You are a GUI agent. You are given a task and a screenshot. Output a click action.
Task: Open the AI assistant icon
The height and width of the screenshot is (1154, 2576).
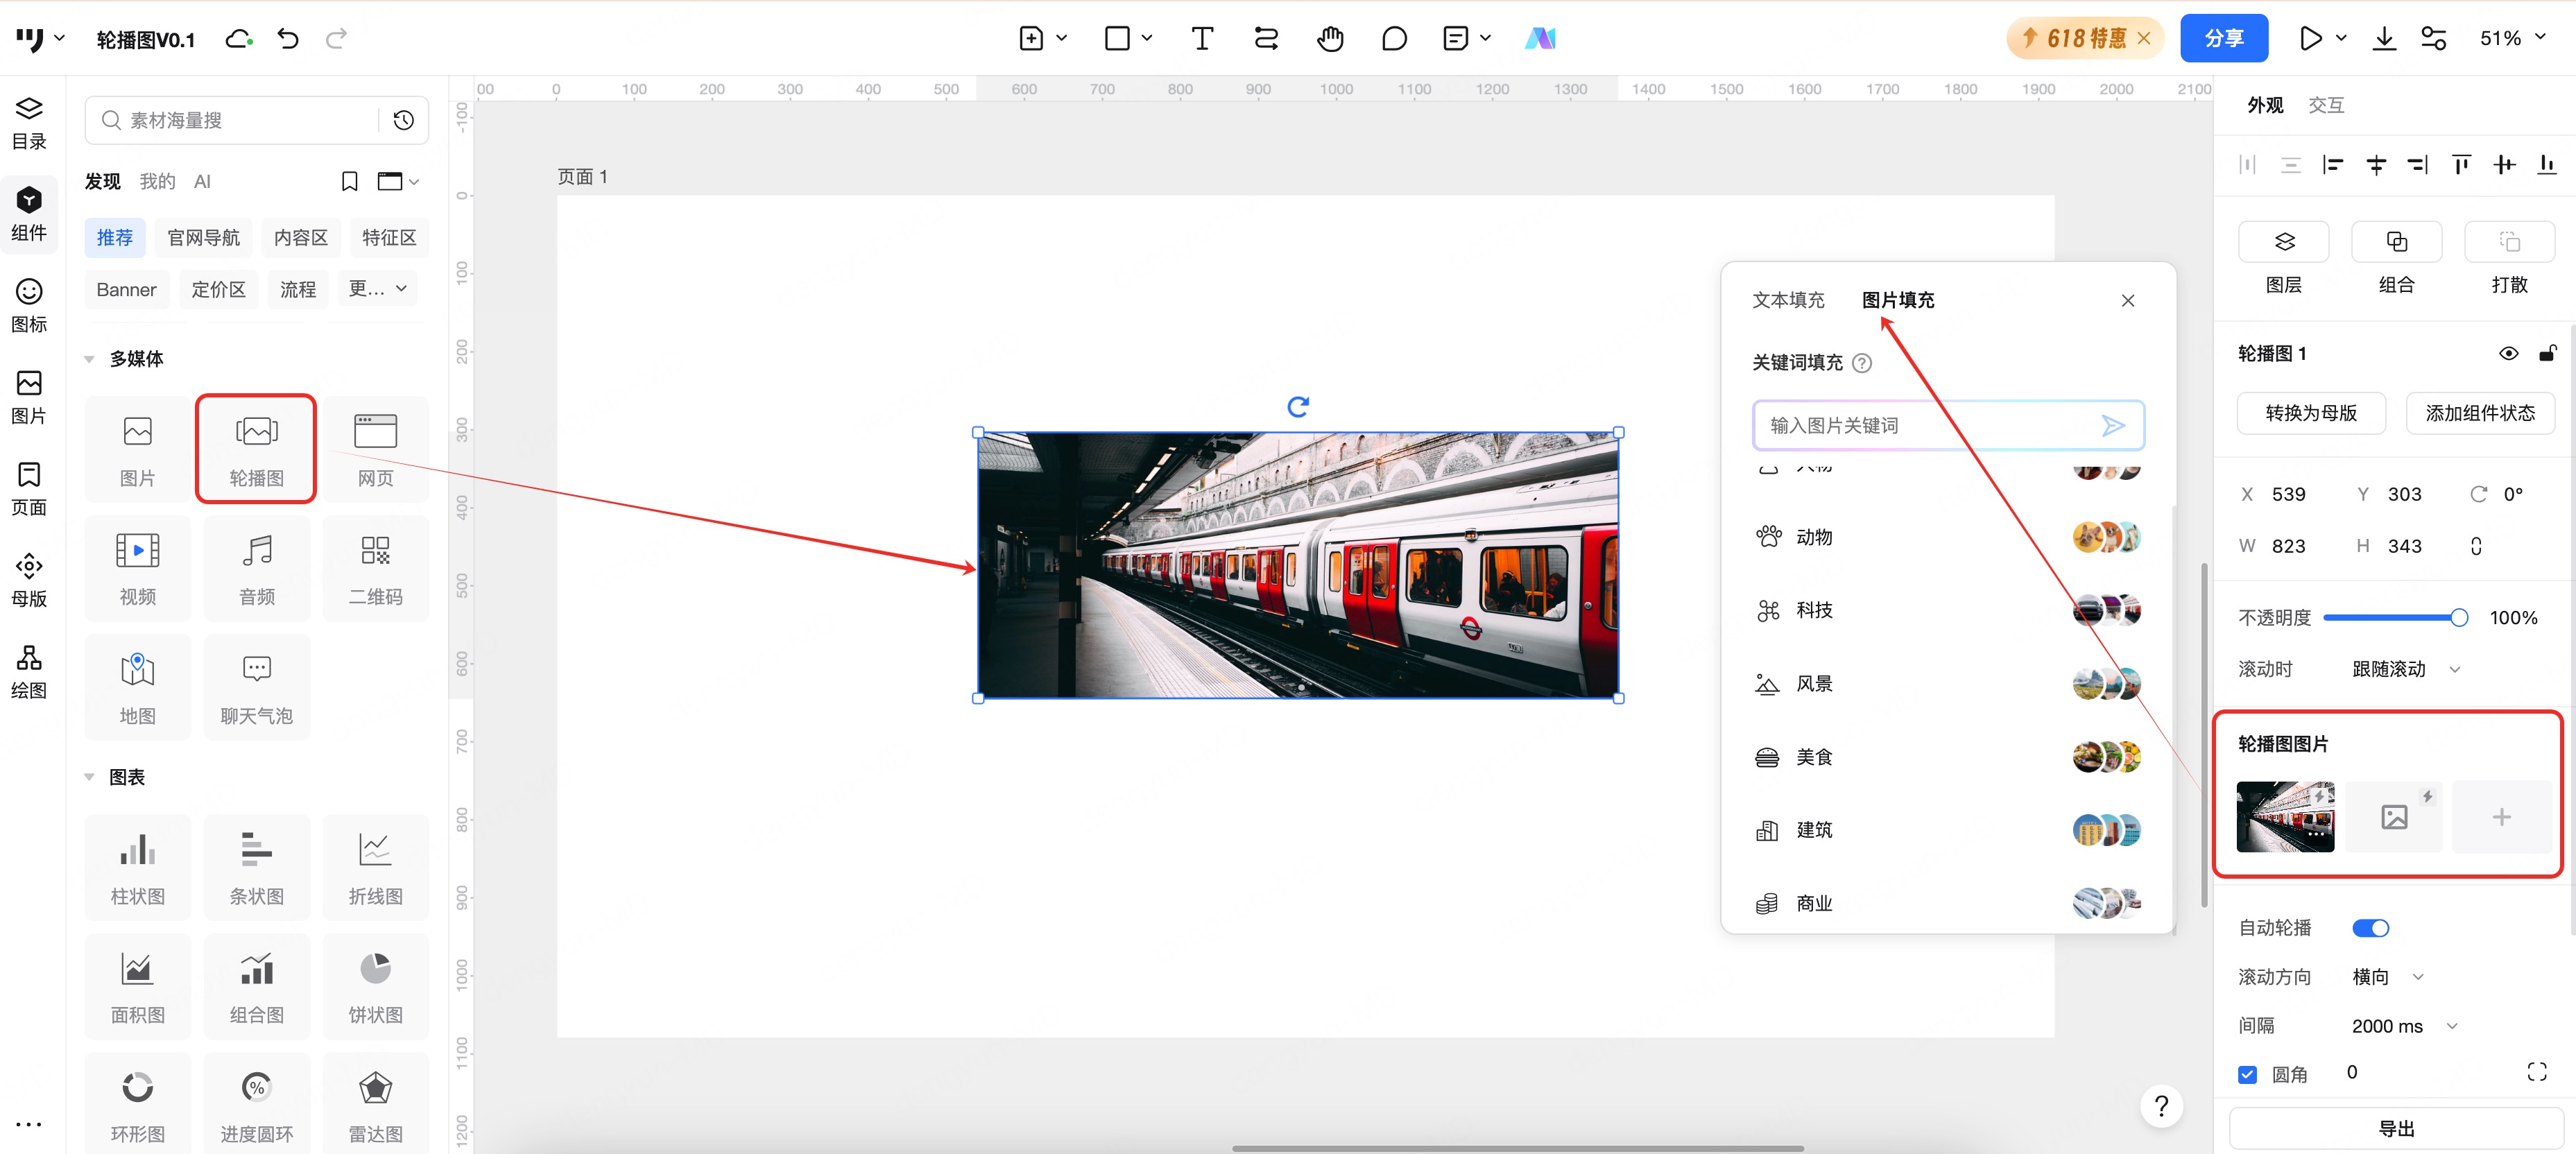pyautogui.click(x=1540, y=39)
